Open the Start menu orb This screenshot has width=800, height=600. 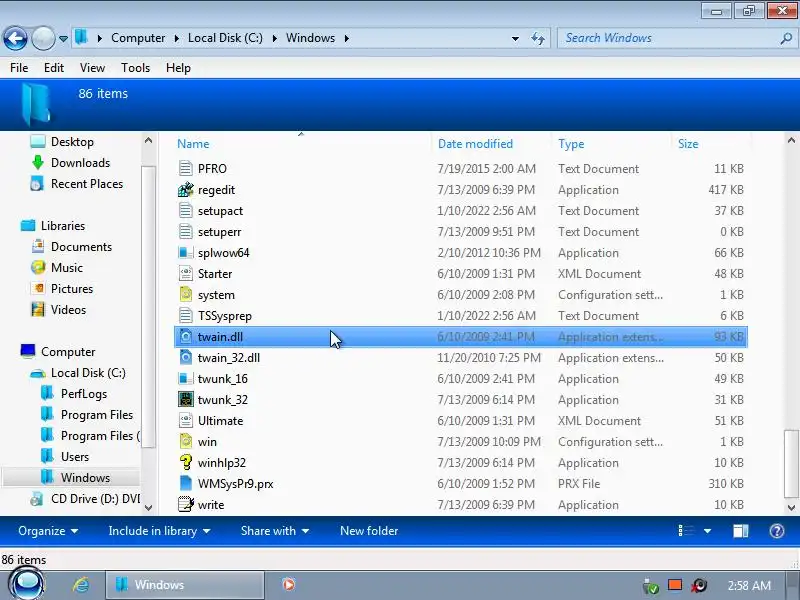[x=27, y=584]
